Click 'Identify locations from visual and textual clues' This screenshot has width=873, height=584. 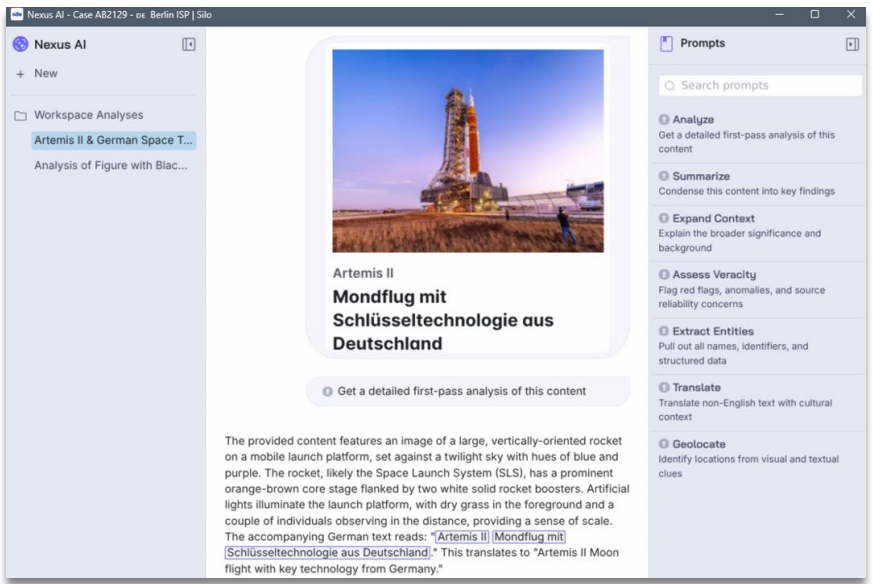point(748,467)
